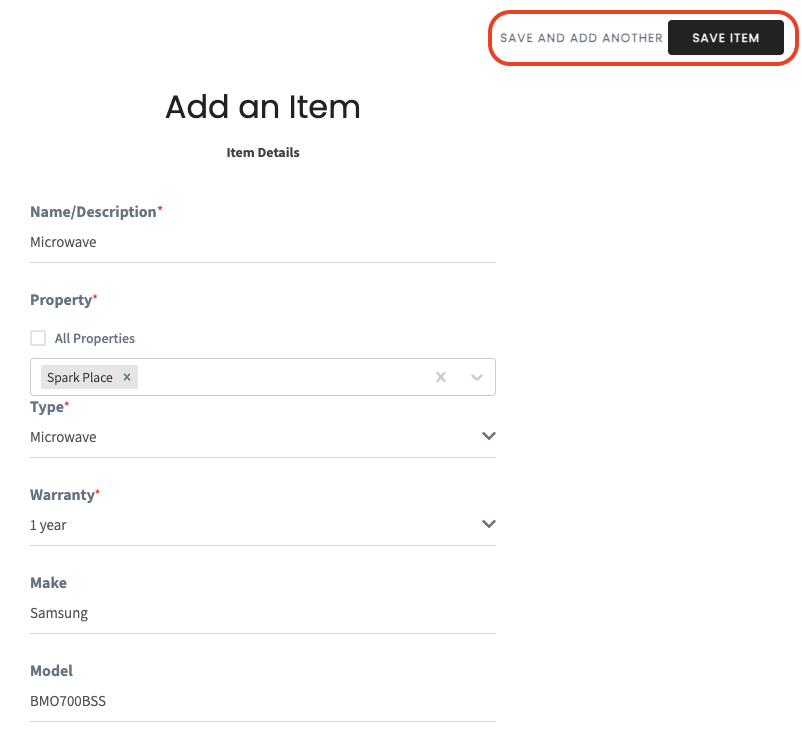Expand the Warranty dropdown arrow
Viewport: 802px width, 748px height.
click(x=488, y=524)
